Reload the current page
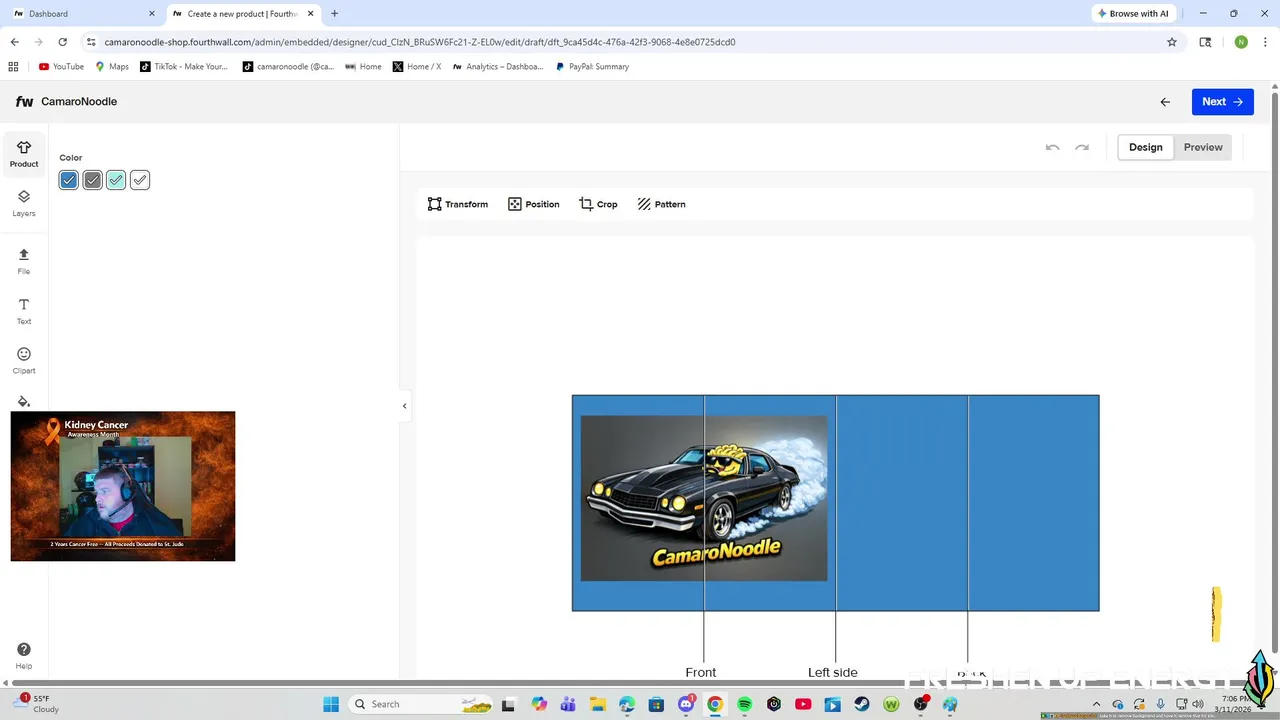Image resolution: width=1280 pixels, height=720 pixels. (x=62, y=42)
